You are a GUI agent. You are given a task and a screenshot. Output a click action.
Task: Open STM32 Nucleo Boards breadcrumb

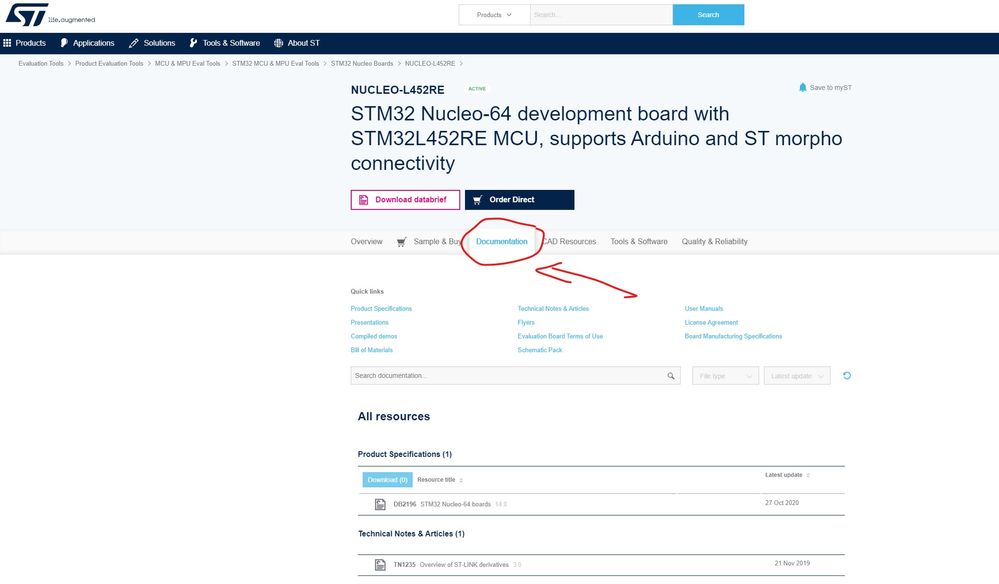pos(362,64)
